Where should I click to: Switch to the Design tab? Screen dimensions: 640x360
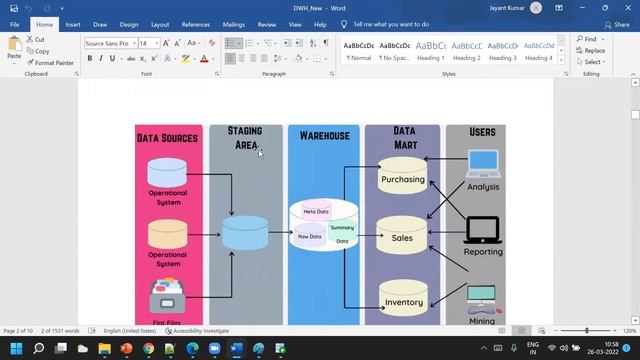129,24
